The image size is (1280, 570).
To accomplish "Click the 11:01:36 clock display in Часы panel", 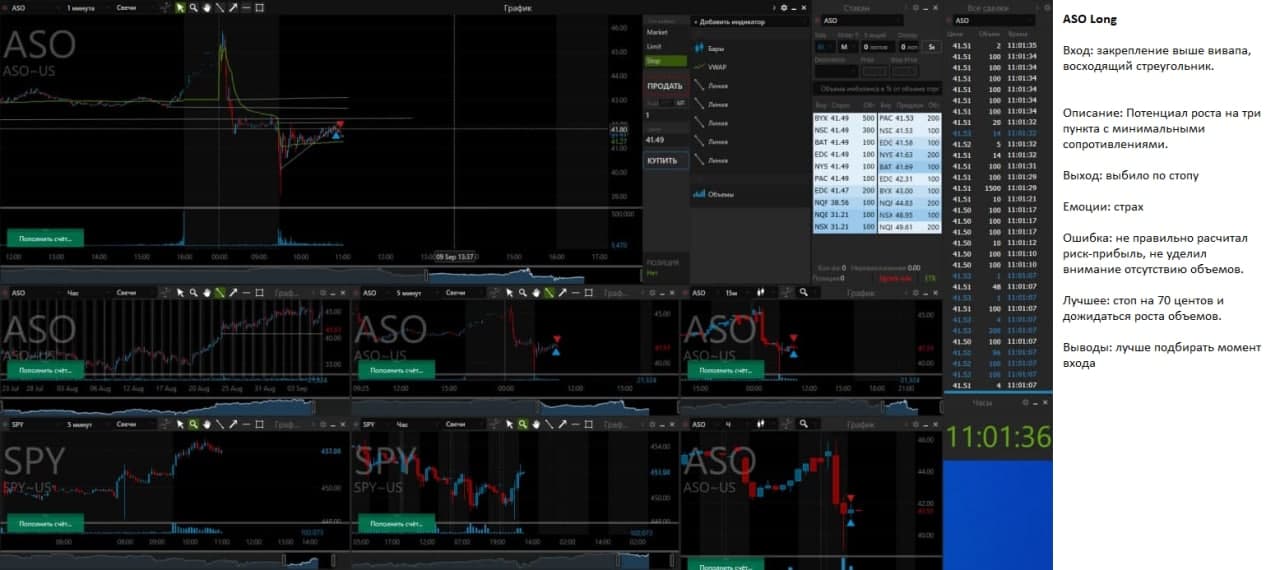I will (998, 438).
